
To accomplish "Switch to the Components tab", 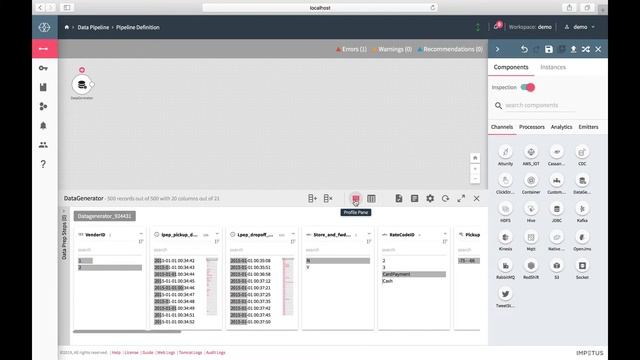I will pos(511,67).
